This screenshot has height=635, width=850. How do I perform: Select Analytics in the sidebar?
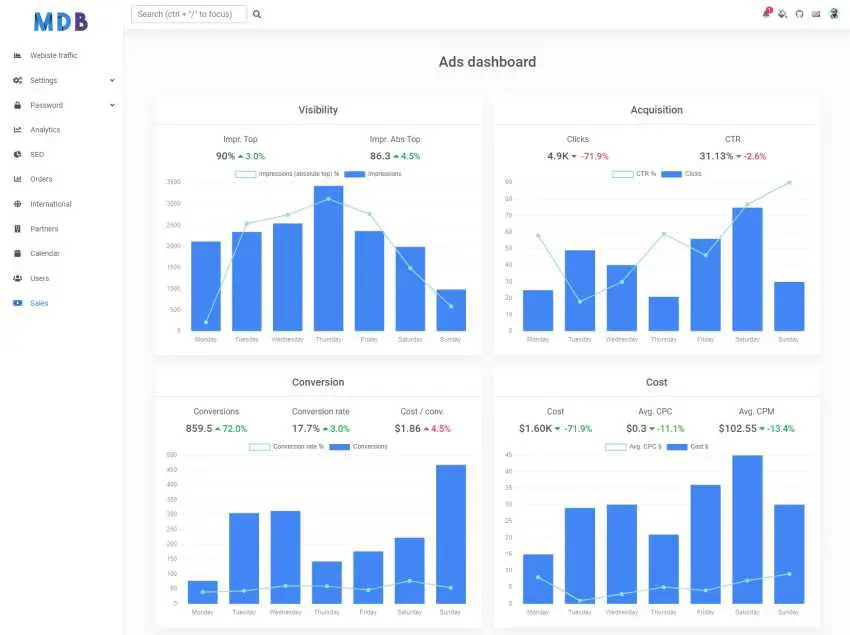point(45,129)
